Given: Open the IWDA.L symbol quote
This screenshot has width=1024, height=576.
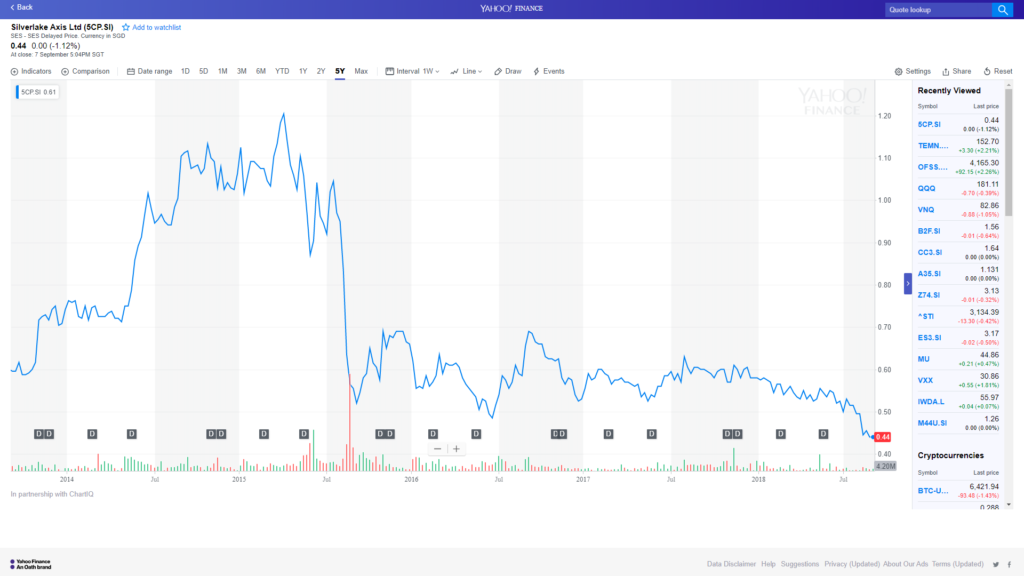Looking at the screenshot, I should tap(931, 402).
